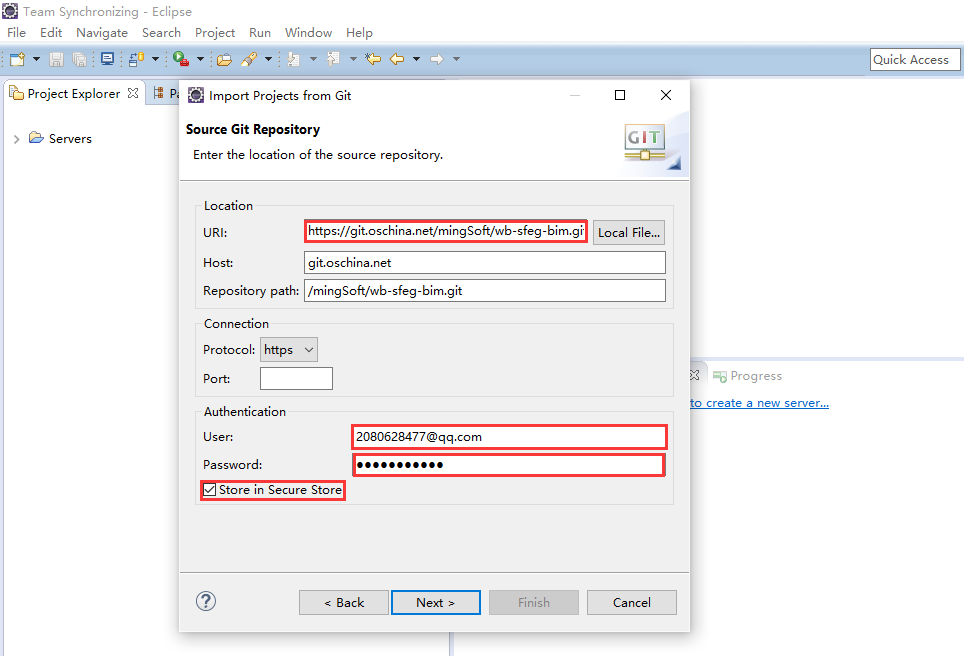Click the New wizard toolbar icon
The image size is (964, 656).
[17, 59]
